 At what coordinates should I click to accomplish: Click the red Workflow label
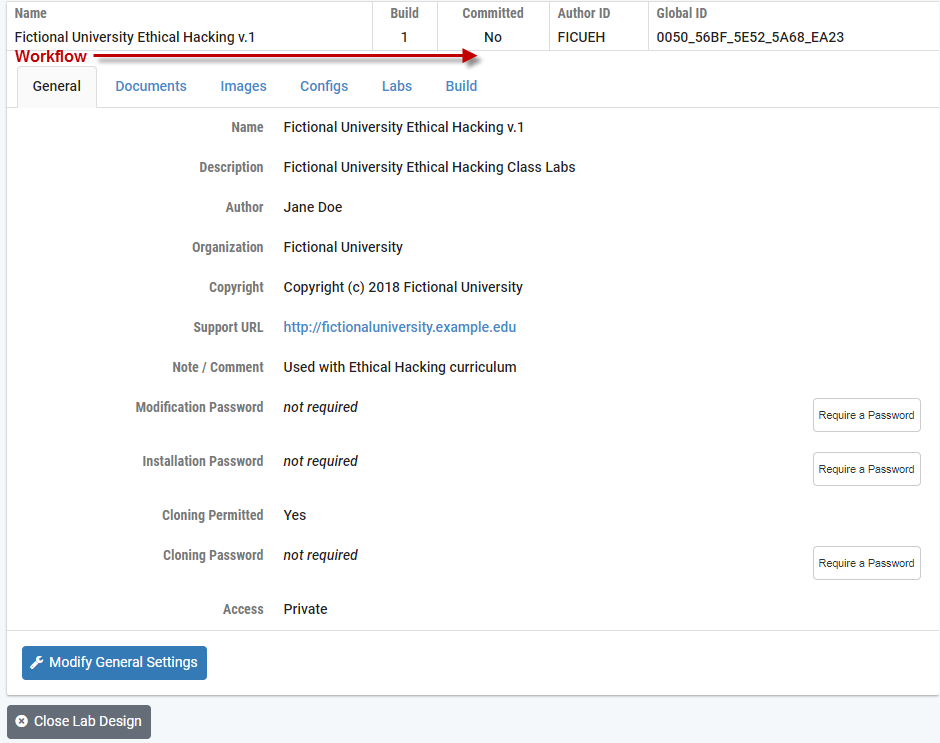pos(51,57)
